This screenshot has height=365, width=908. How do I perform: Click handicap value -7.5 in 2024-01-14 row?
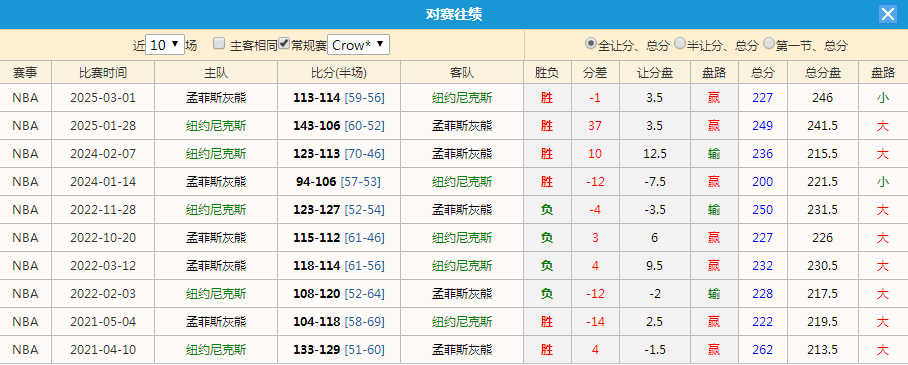[x=655, y=182]
